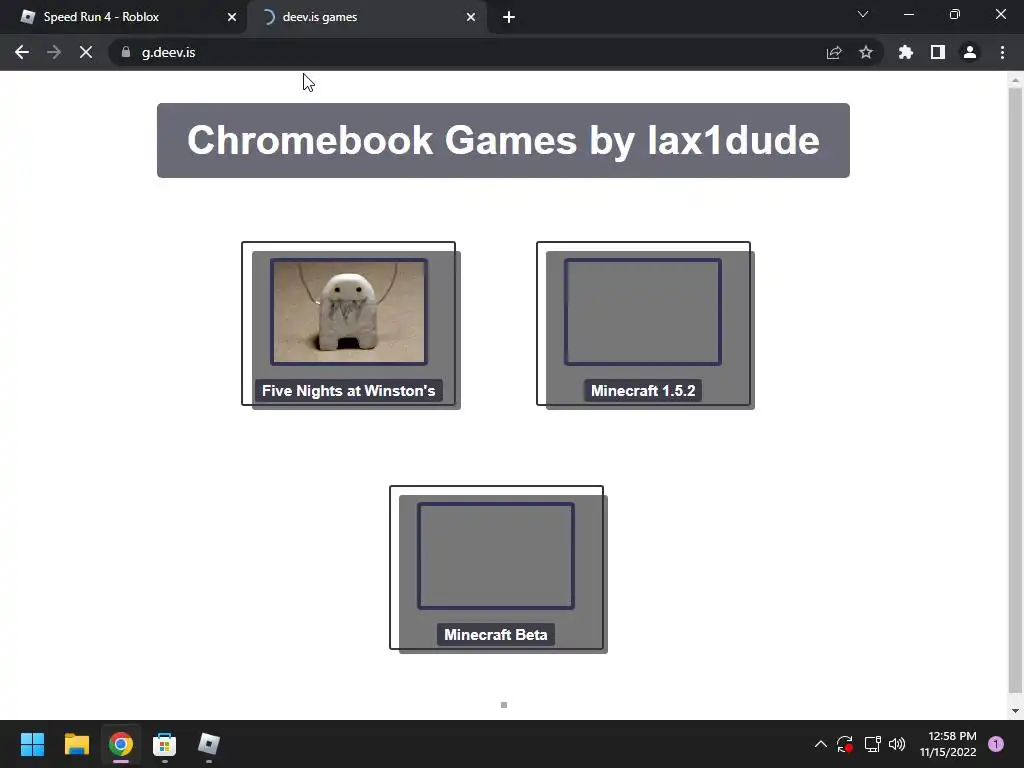Screen dimensions: 1024x768
Task: Switch to the Speed Run 4 - Roblox tab
Action: (x=124, y=17)
